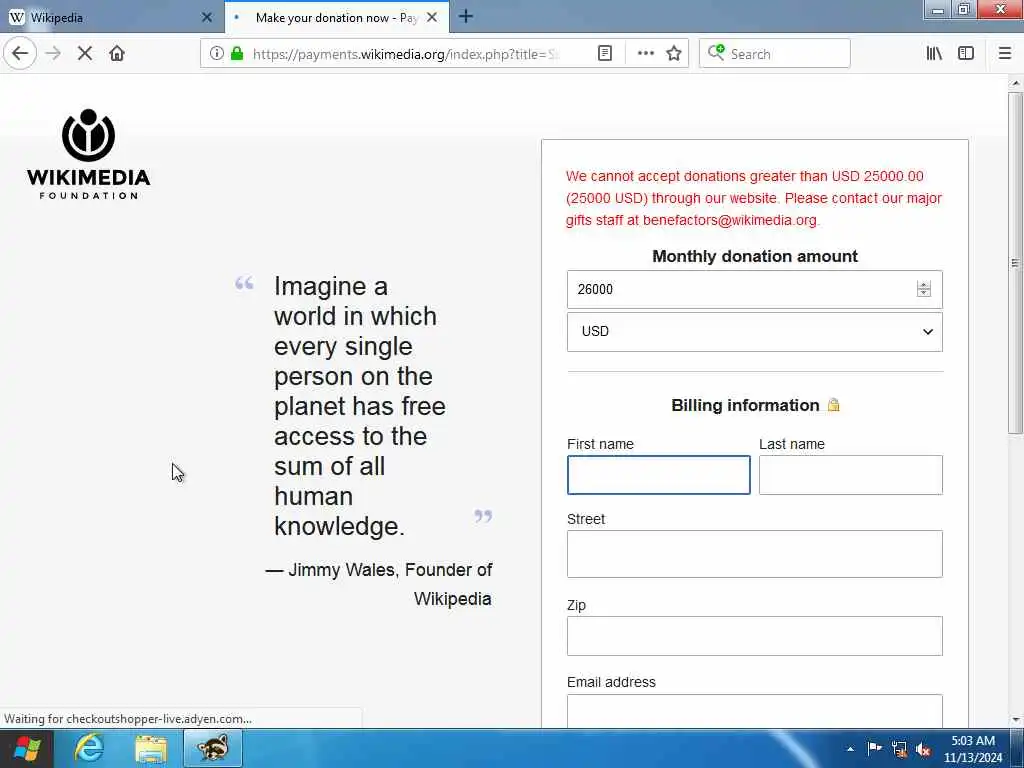
Task: Show hidden tray icons arrow
Action: click(x=850, y=749)
